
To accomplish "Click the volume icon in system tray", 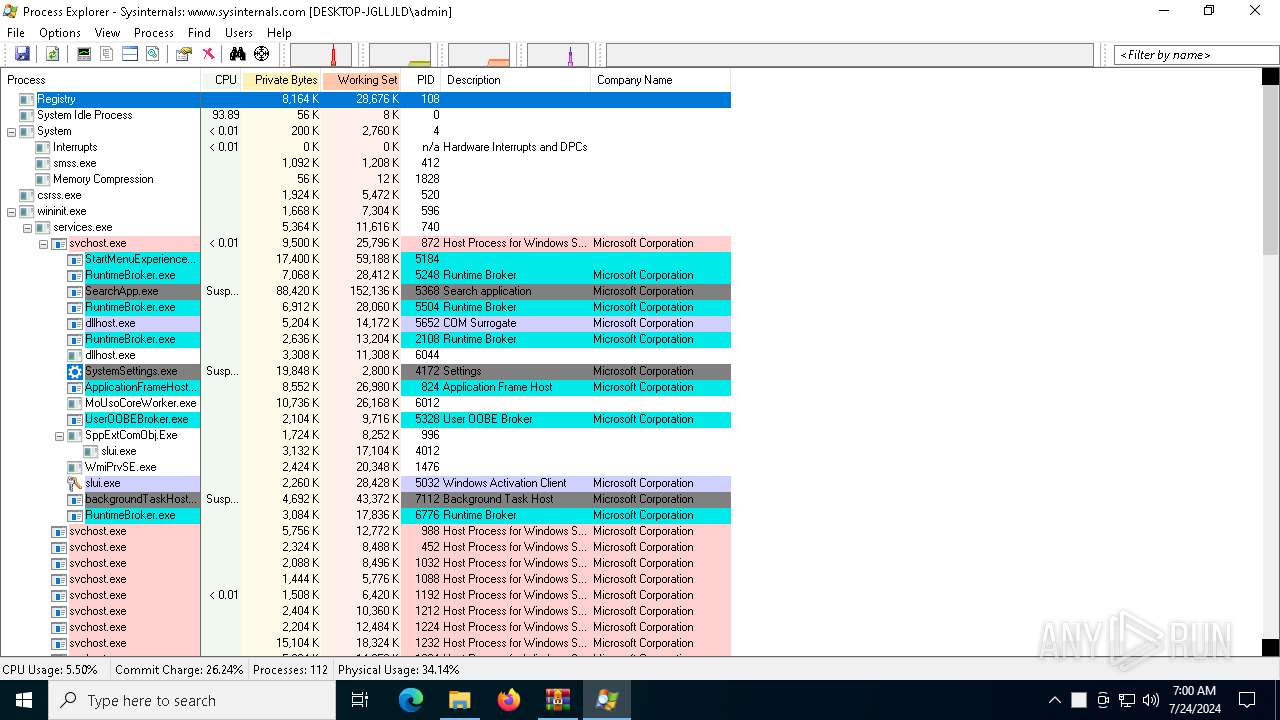I will (1151, 700).
